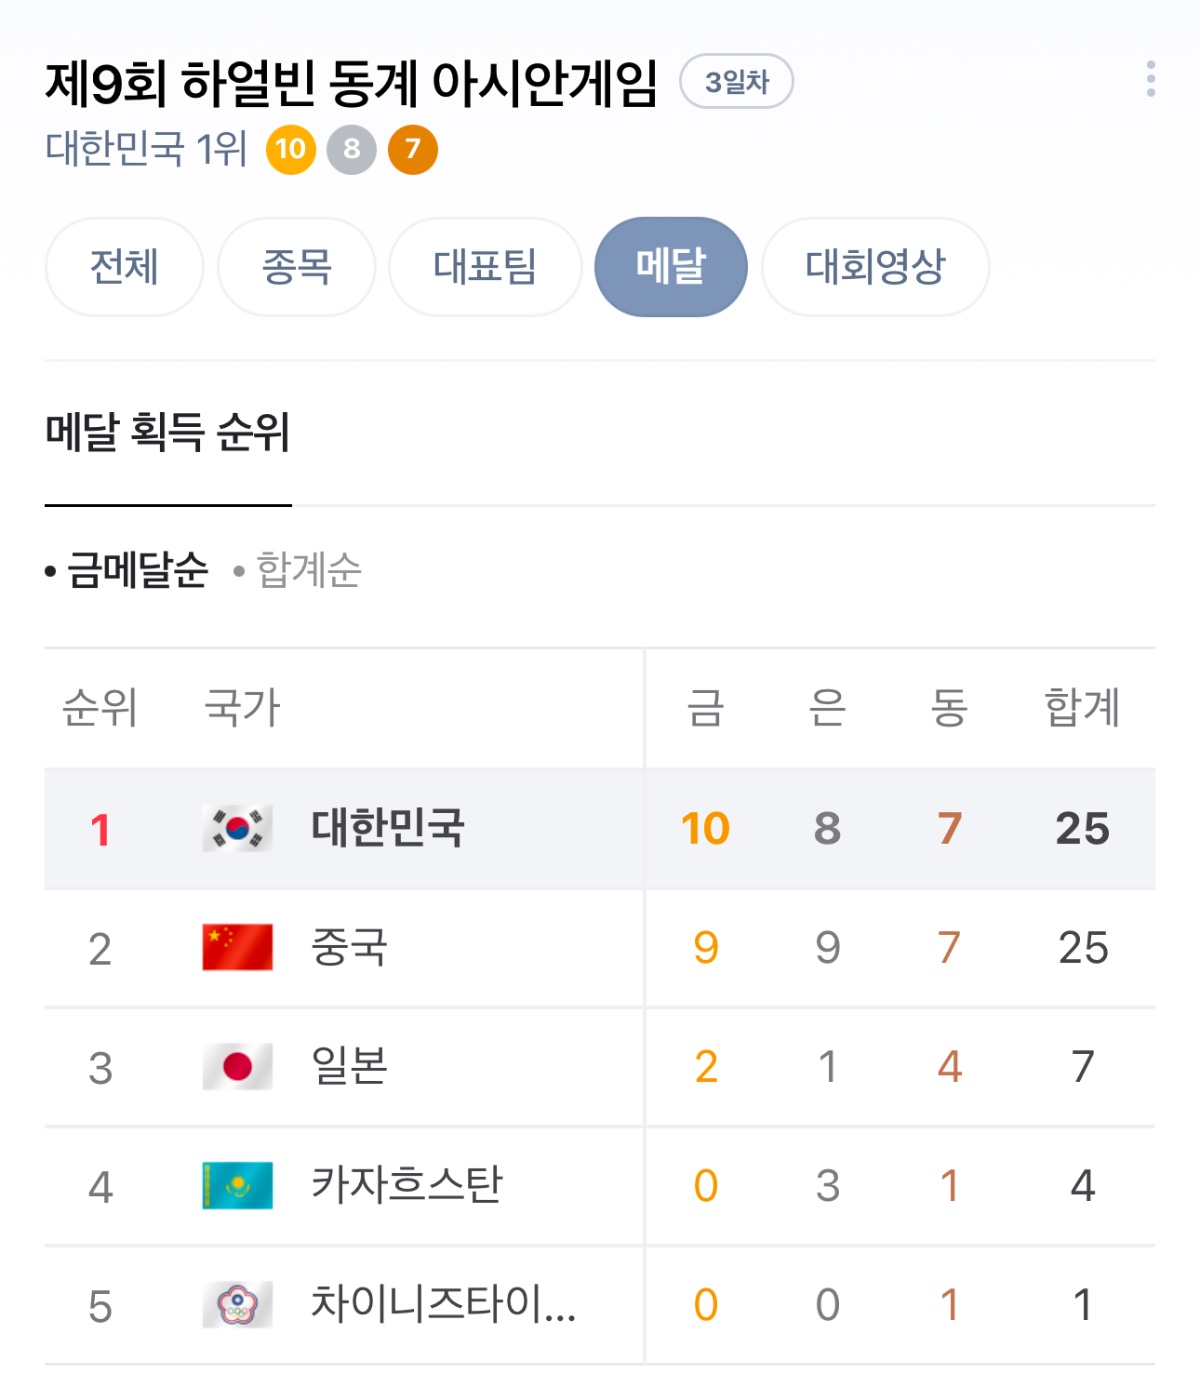Click the China flag icon

click(237, 947)
